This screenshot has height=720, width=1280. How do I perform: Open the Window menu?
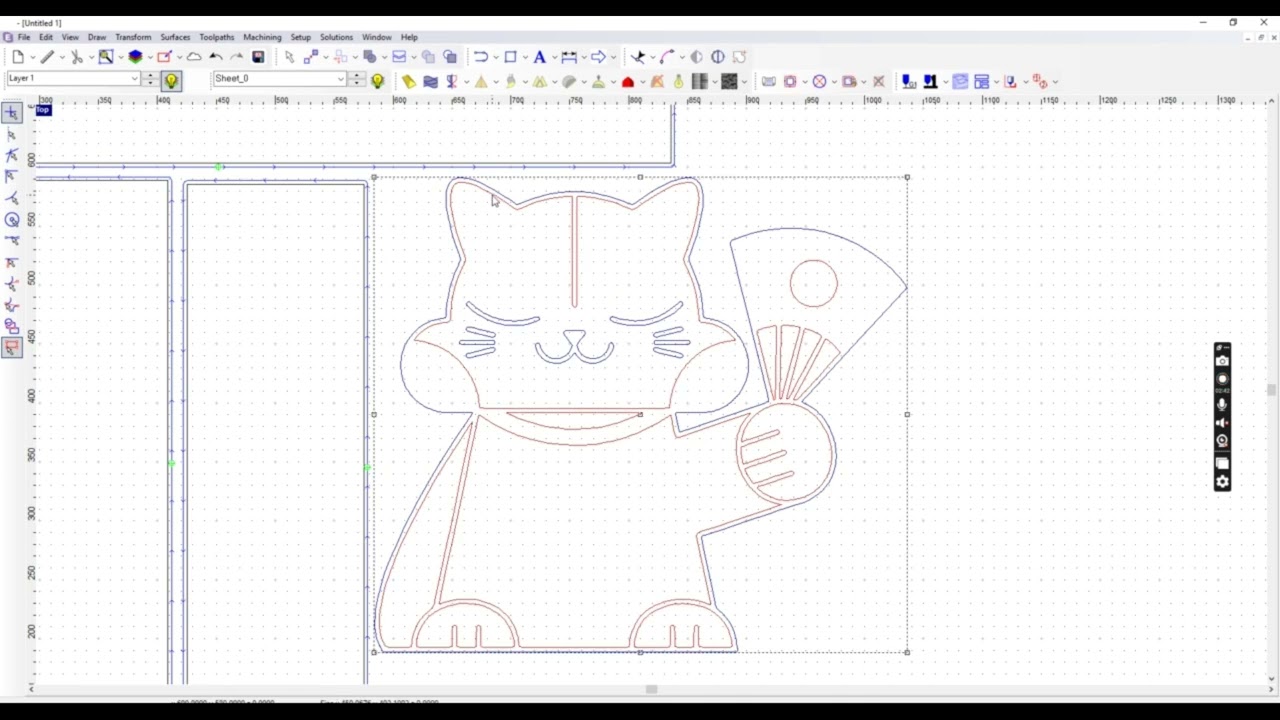tap(377, 37)
